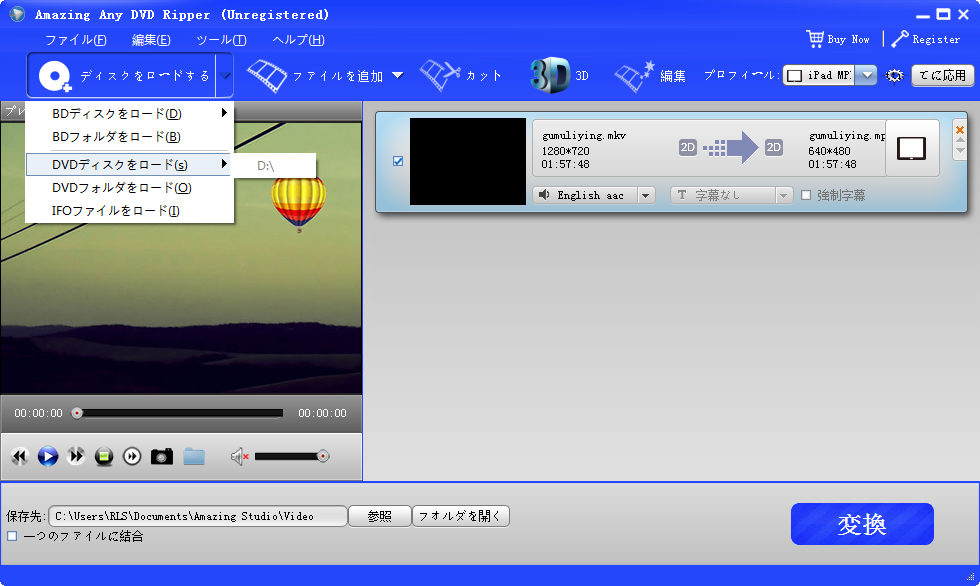980x586 pixels.
Task: Open the ヘルプ(H) menu
Action: [x=298, y=40]
